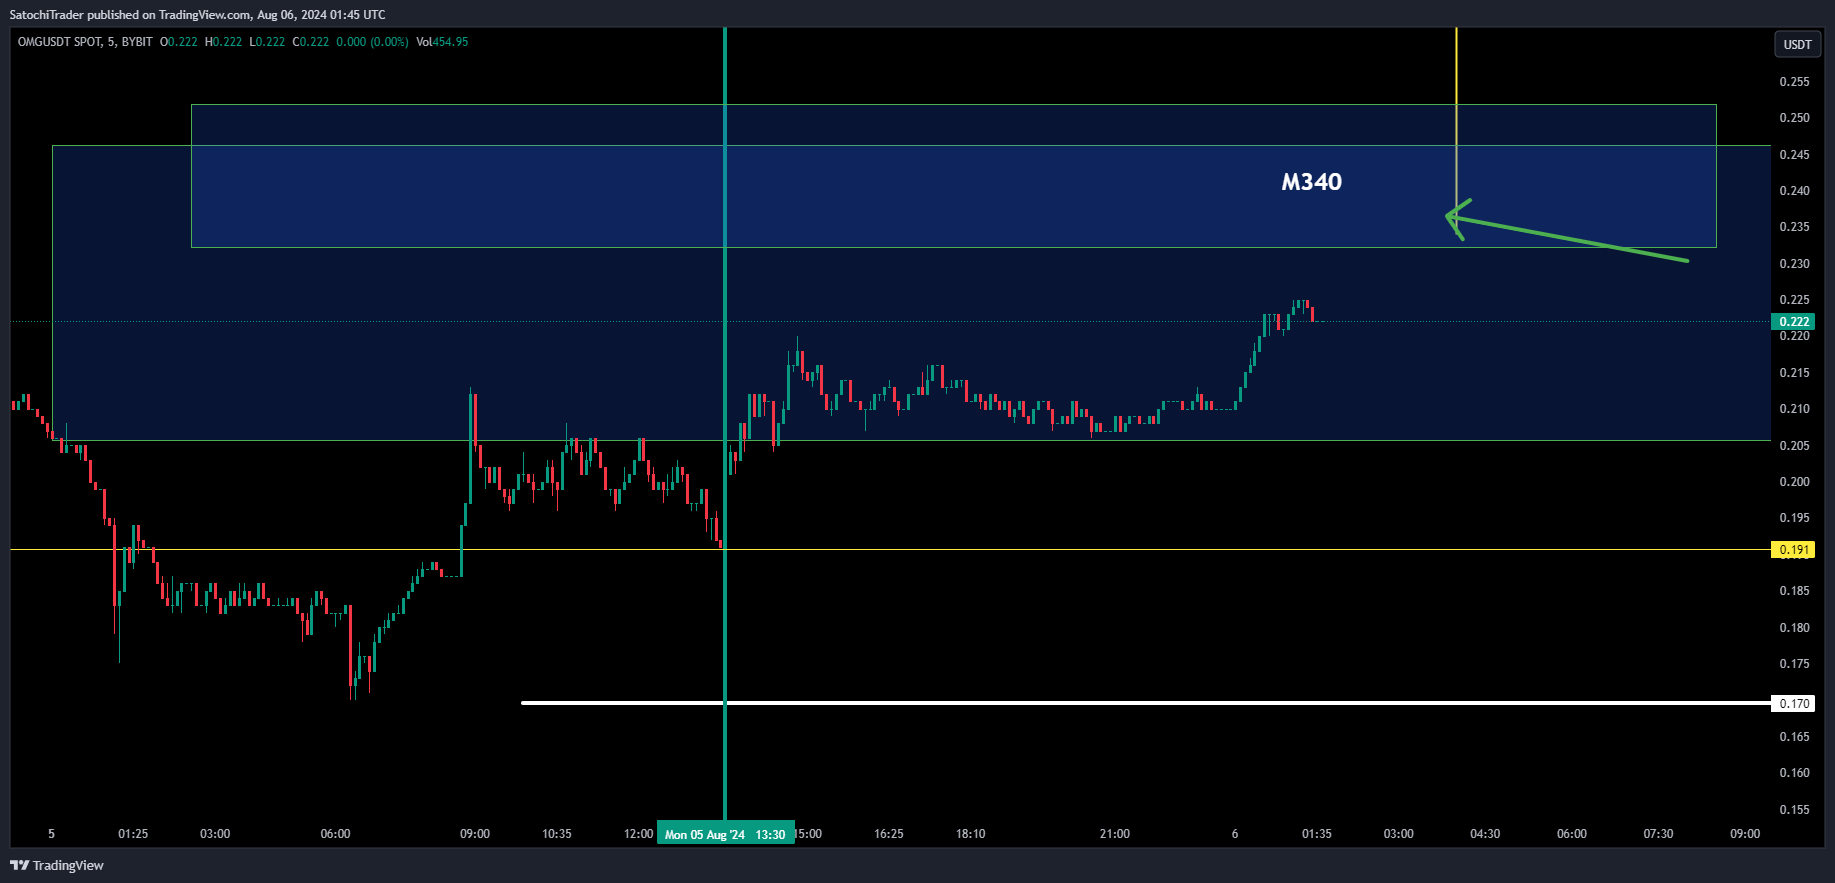This screenshot has height=883, width=1835.
Task: Click the 0.250 price axis label
Action: pos(1794,118)
